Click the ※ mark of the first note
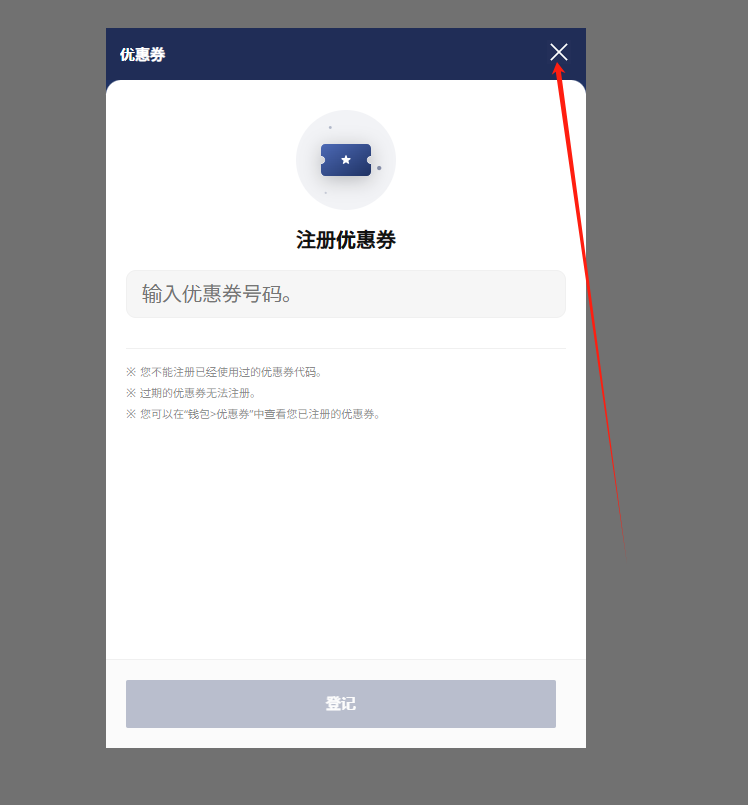Viewport: 748px width, 805px height. pos(131,372)
